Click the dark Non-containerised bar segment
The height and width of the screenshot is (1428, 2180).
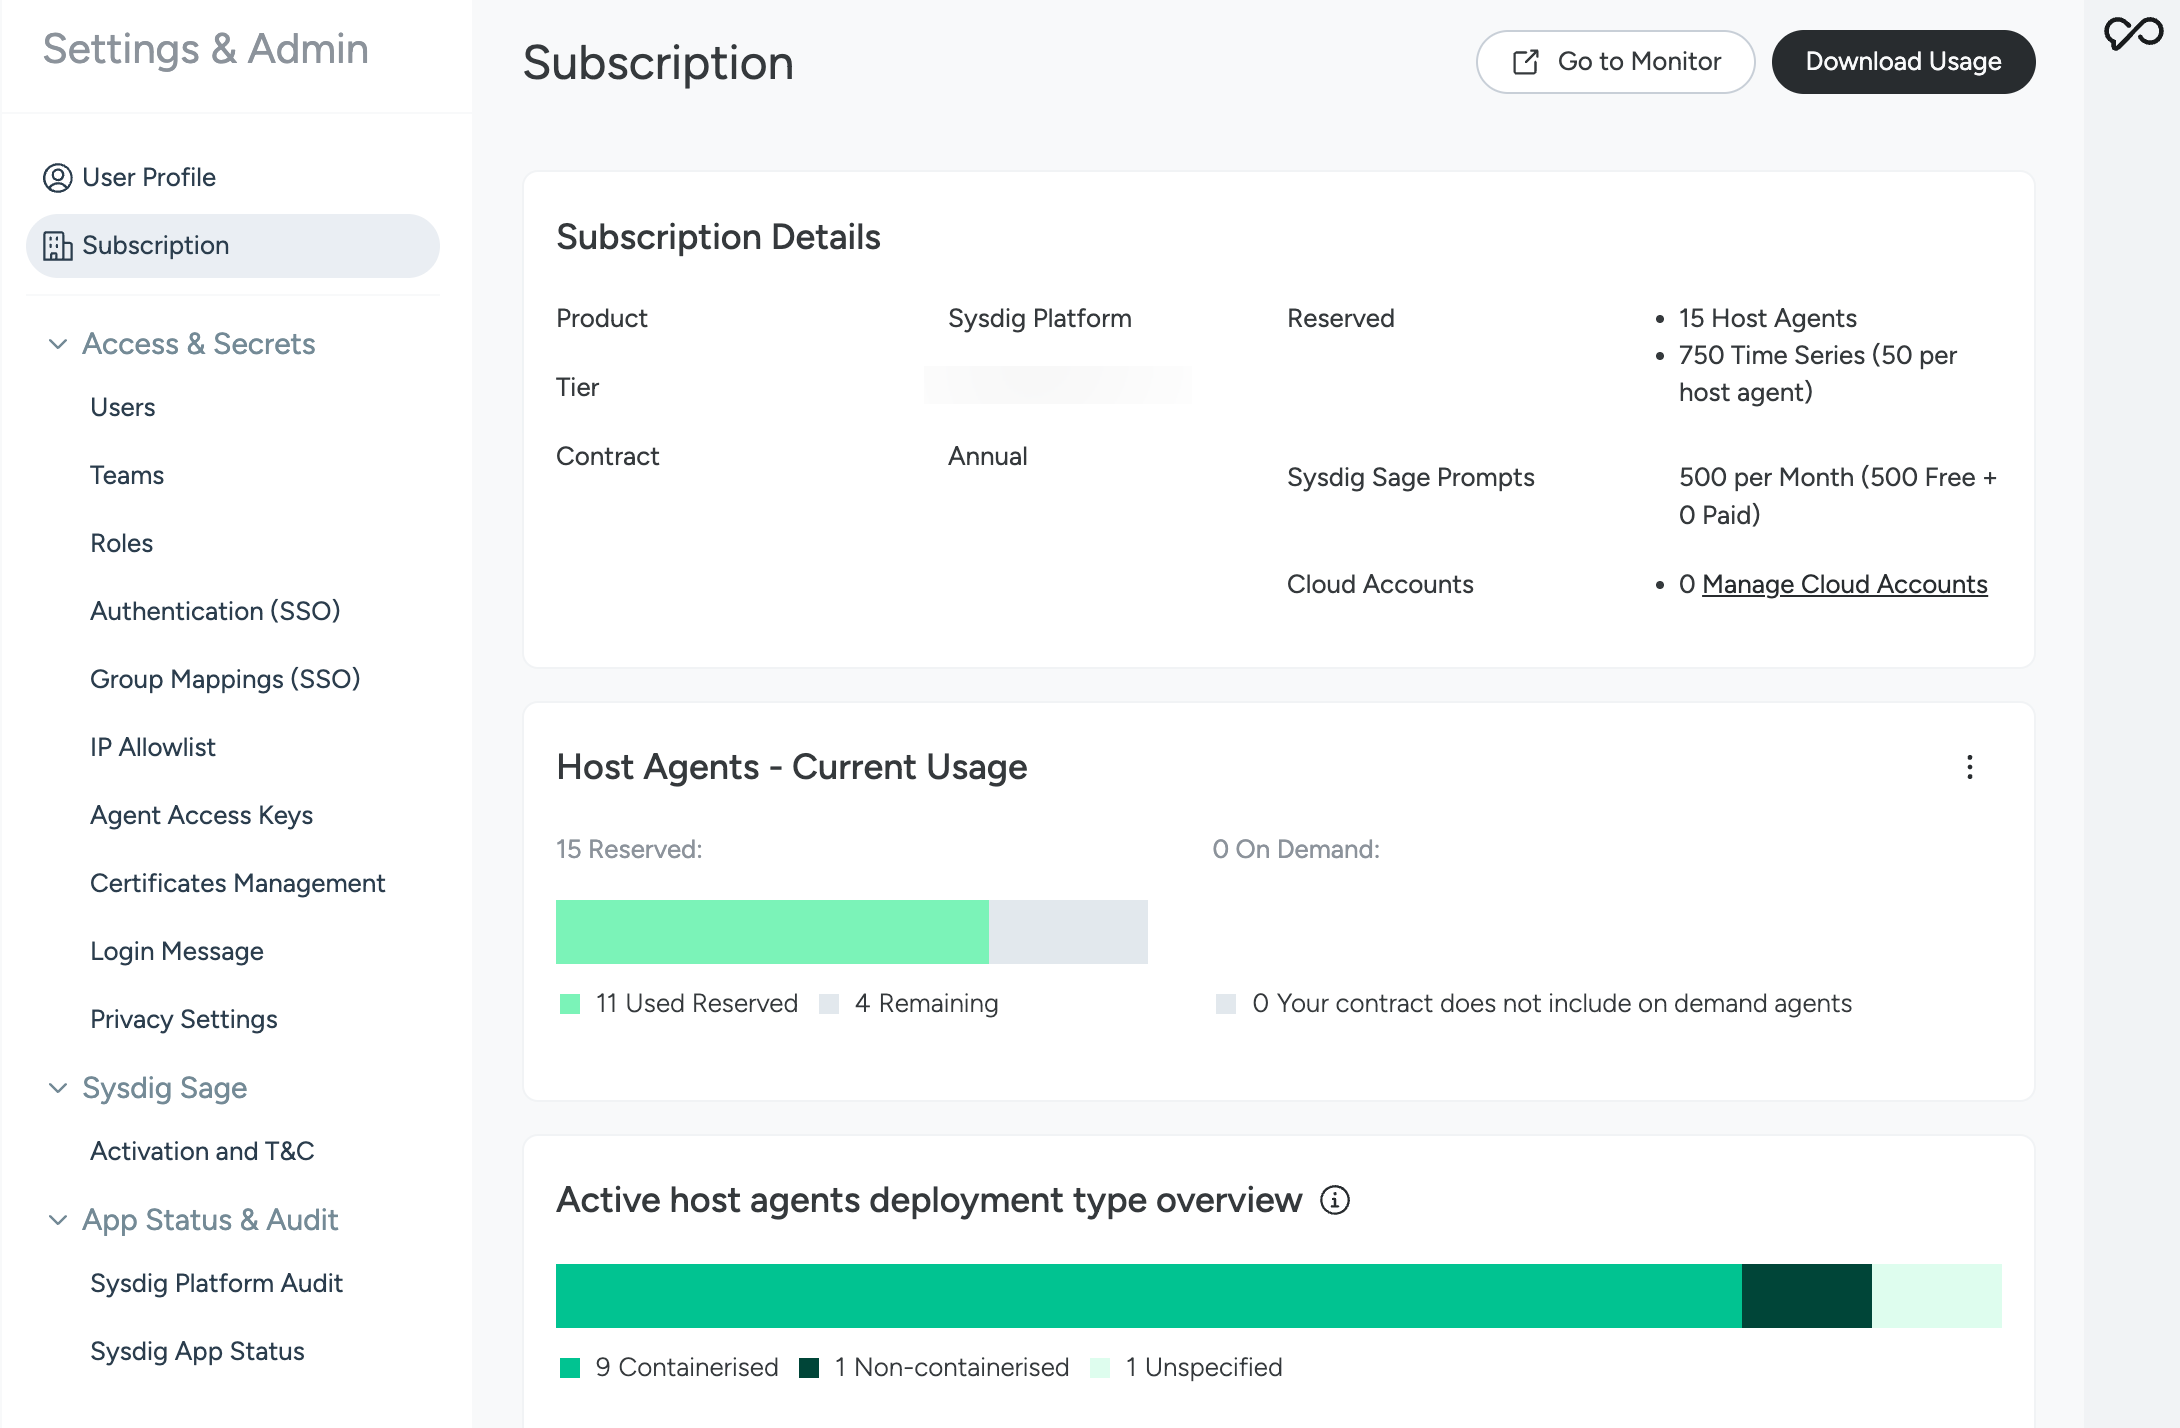pos(1807,1296)
